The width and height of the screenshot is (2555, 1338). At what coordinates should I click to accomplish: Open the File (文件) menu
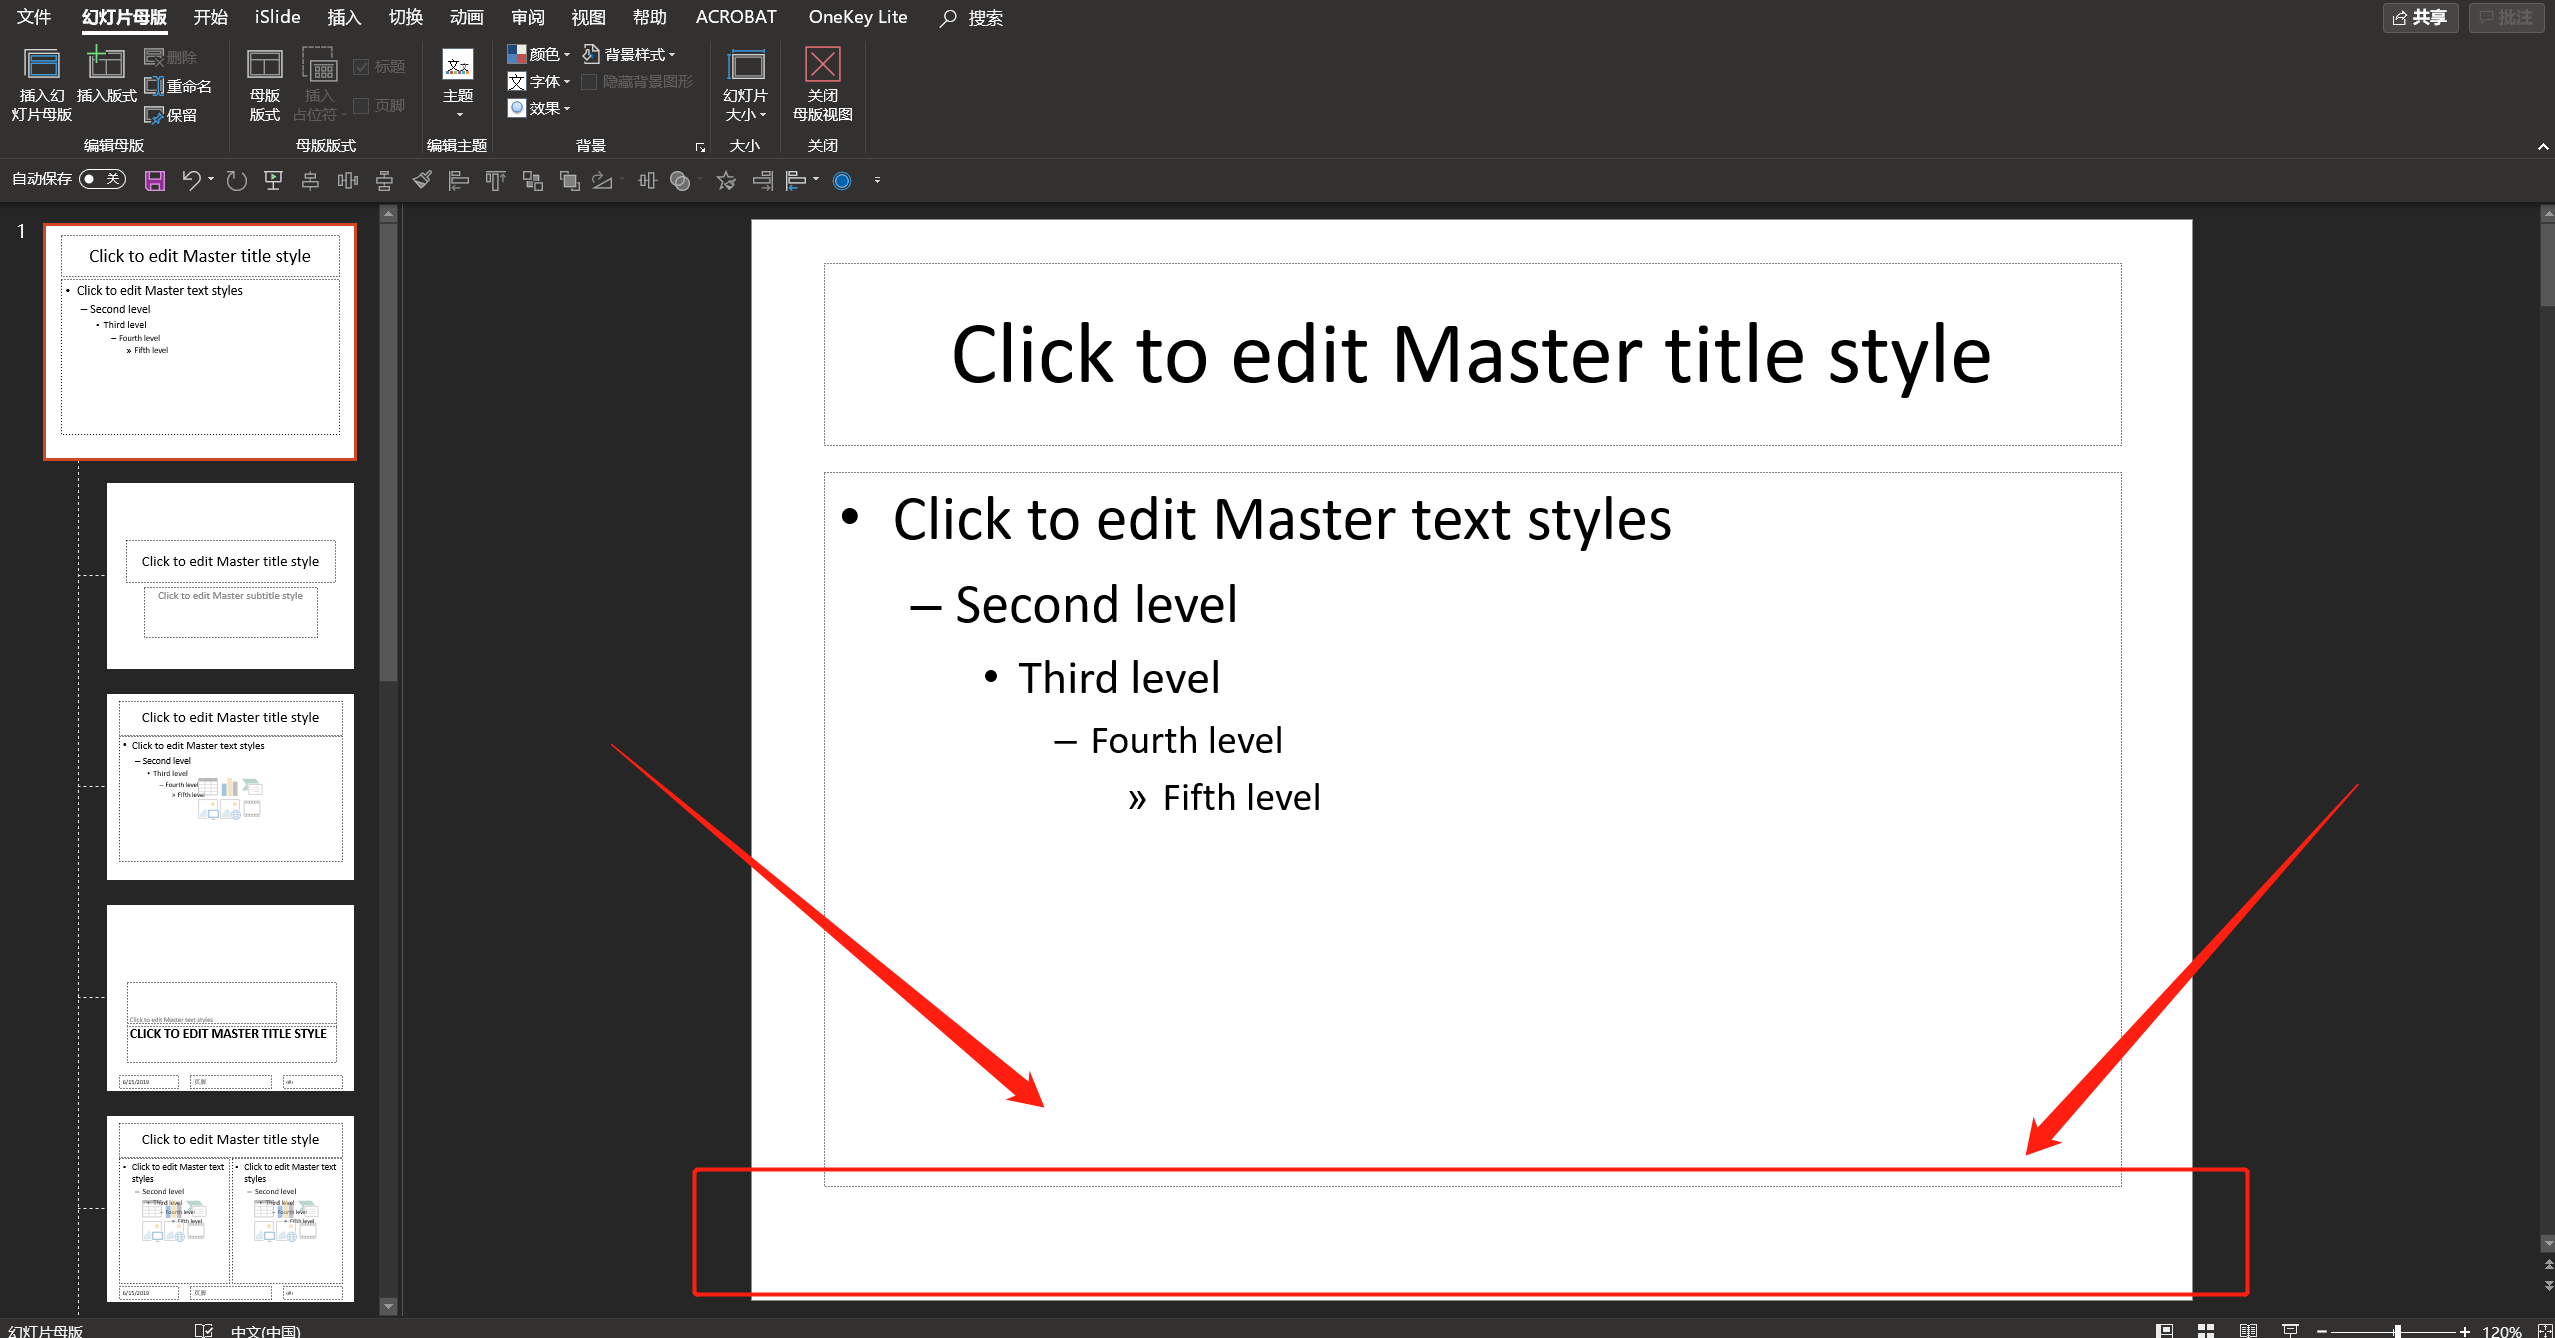point(34,17)
